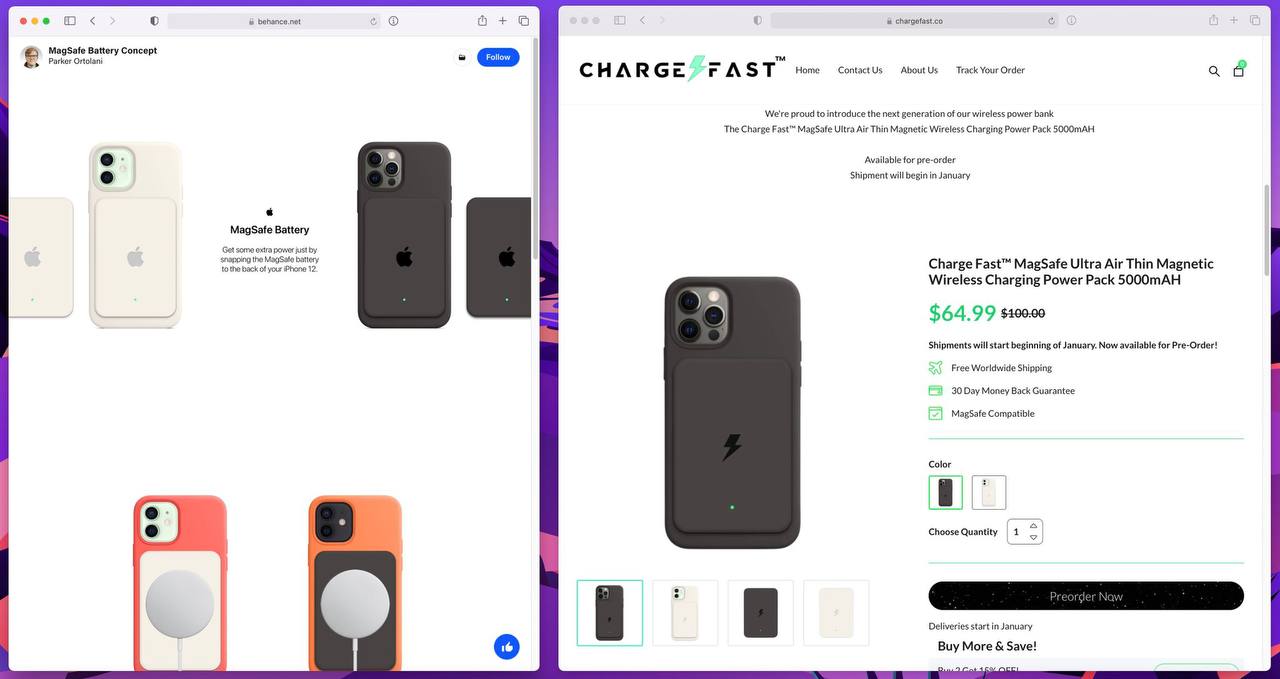Click Parker Ortolani's profile avatar
The height and width of the screenshot is (679, 1280).
click(x=31, y=56)
